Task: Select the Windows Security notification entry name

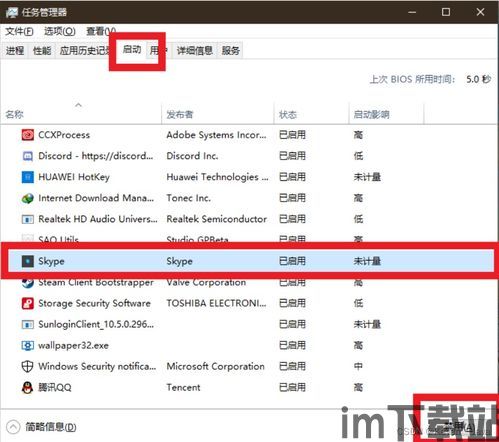Action: click(97, 366)
